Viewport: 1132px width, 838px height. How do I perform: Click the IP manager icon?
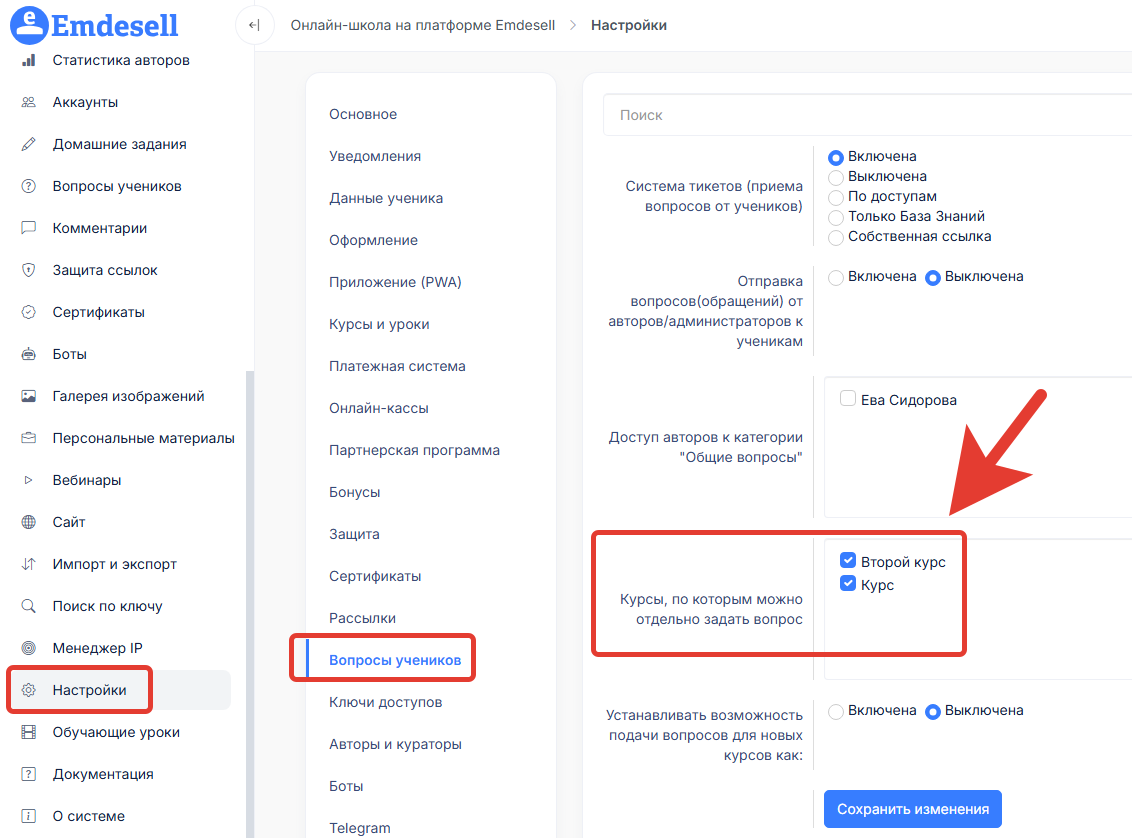(29, 648)
